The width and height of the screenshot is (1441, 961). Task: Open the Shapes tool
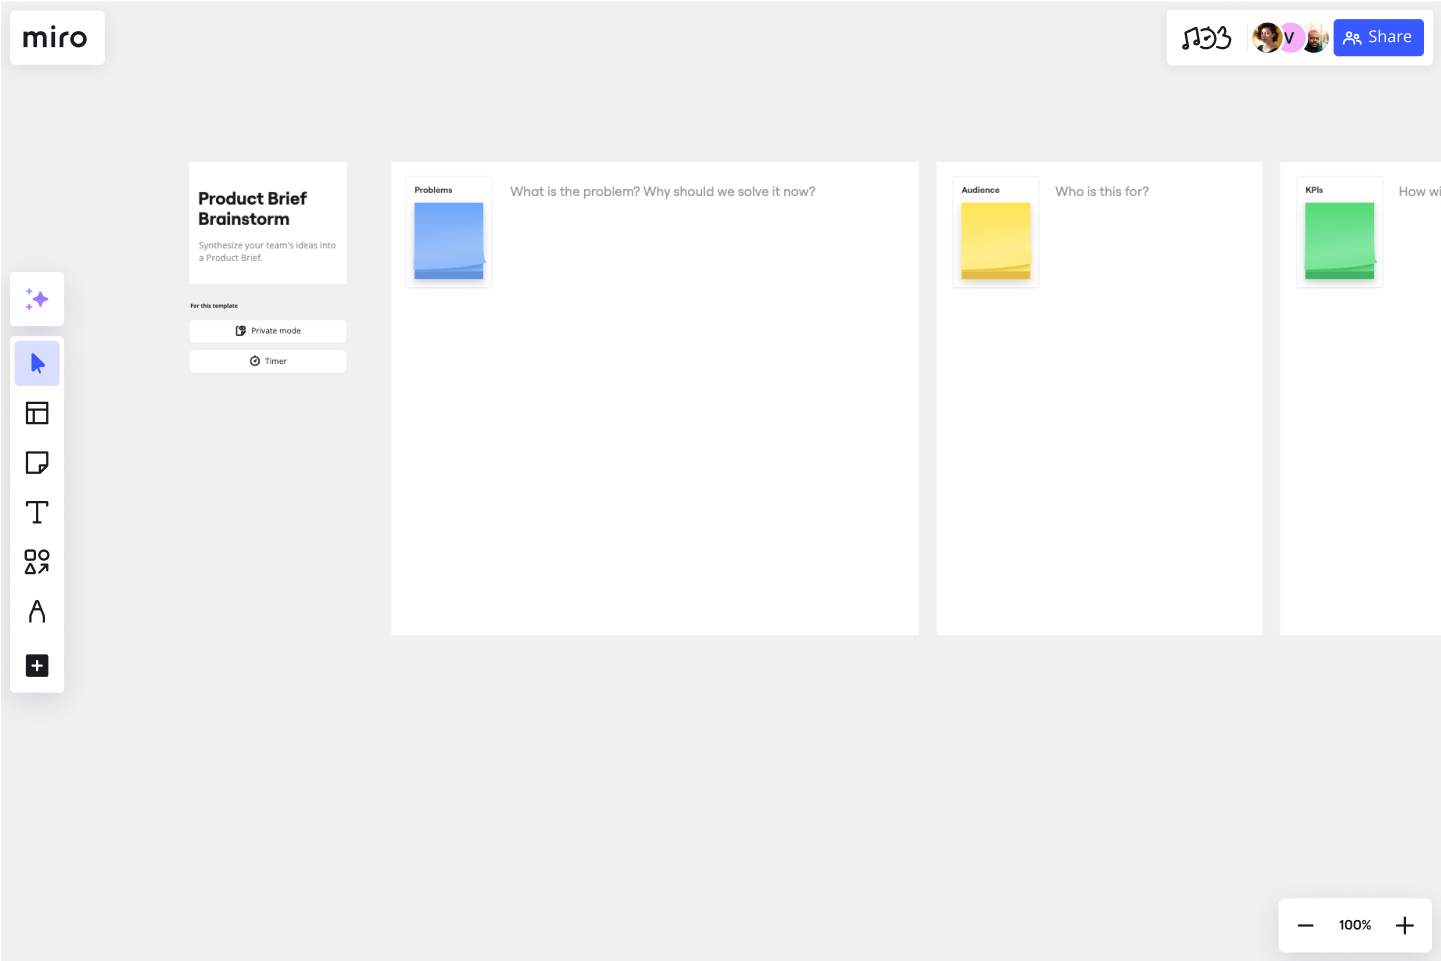tap(37, 562)
